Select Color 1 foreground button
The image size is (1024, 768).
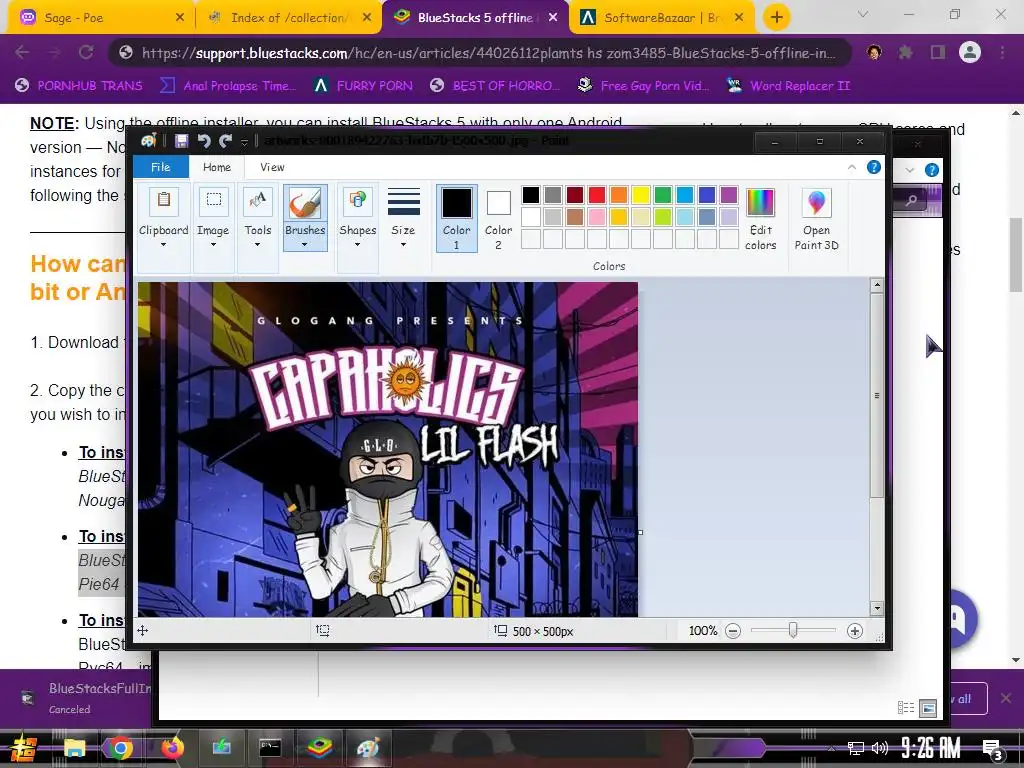point(456,218)
